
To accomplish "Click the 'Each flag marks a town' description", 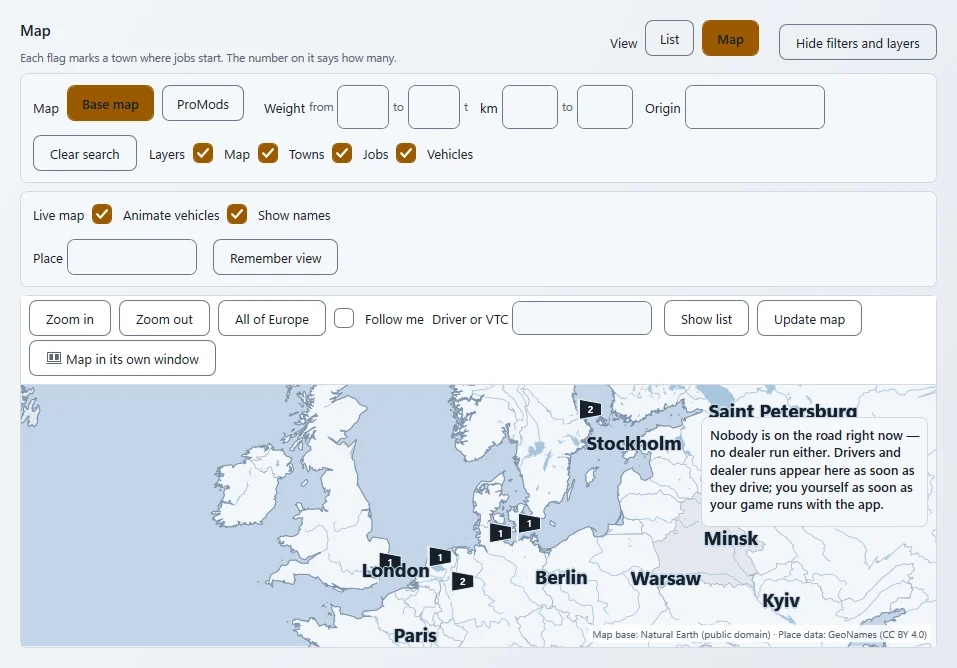I will (208, 58).
